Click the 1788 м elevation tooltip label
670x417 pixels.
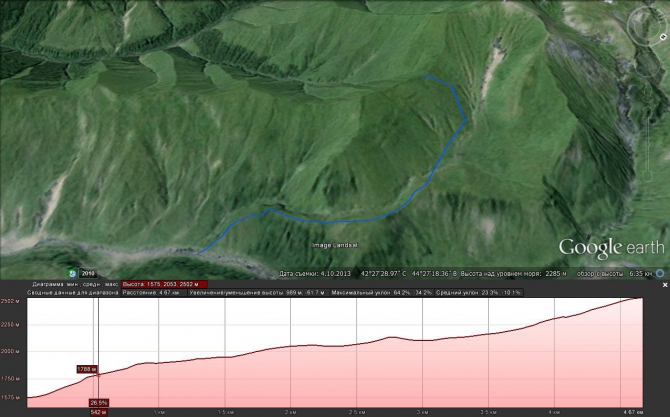[x=86, y=369]
